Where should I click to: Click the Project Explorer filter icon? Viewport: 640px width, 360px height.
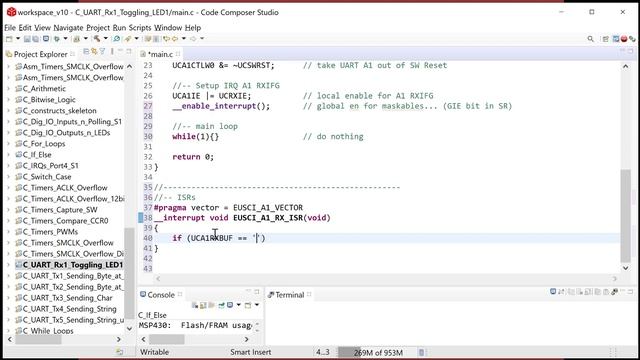(102, 51)
